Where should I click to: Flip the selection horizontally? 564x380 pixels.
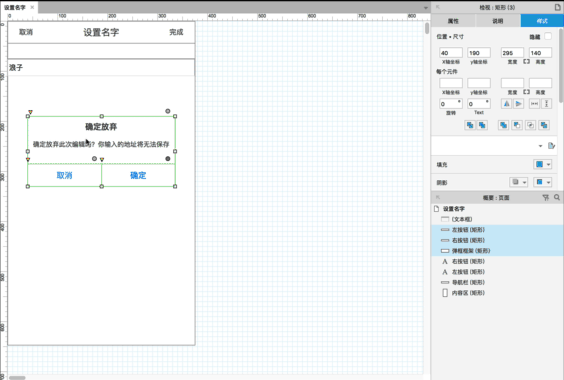[506, 104]
